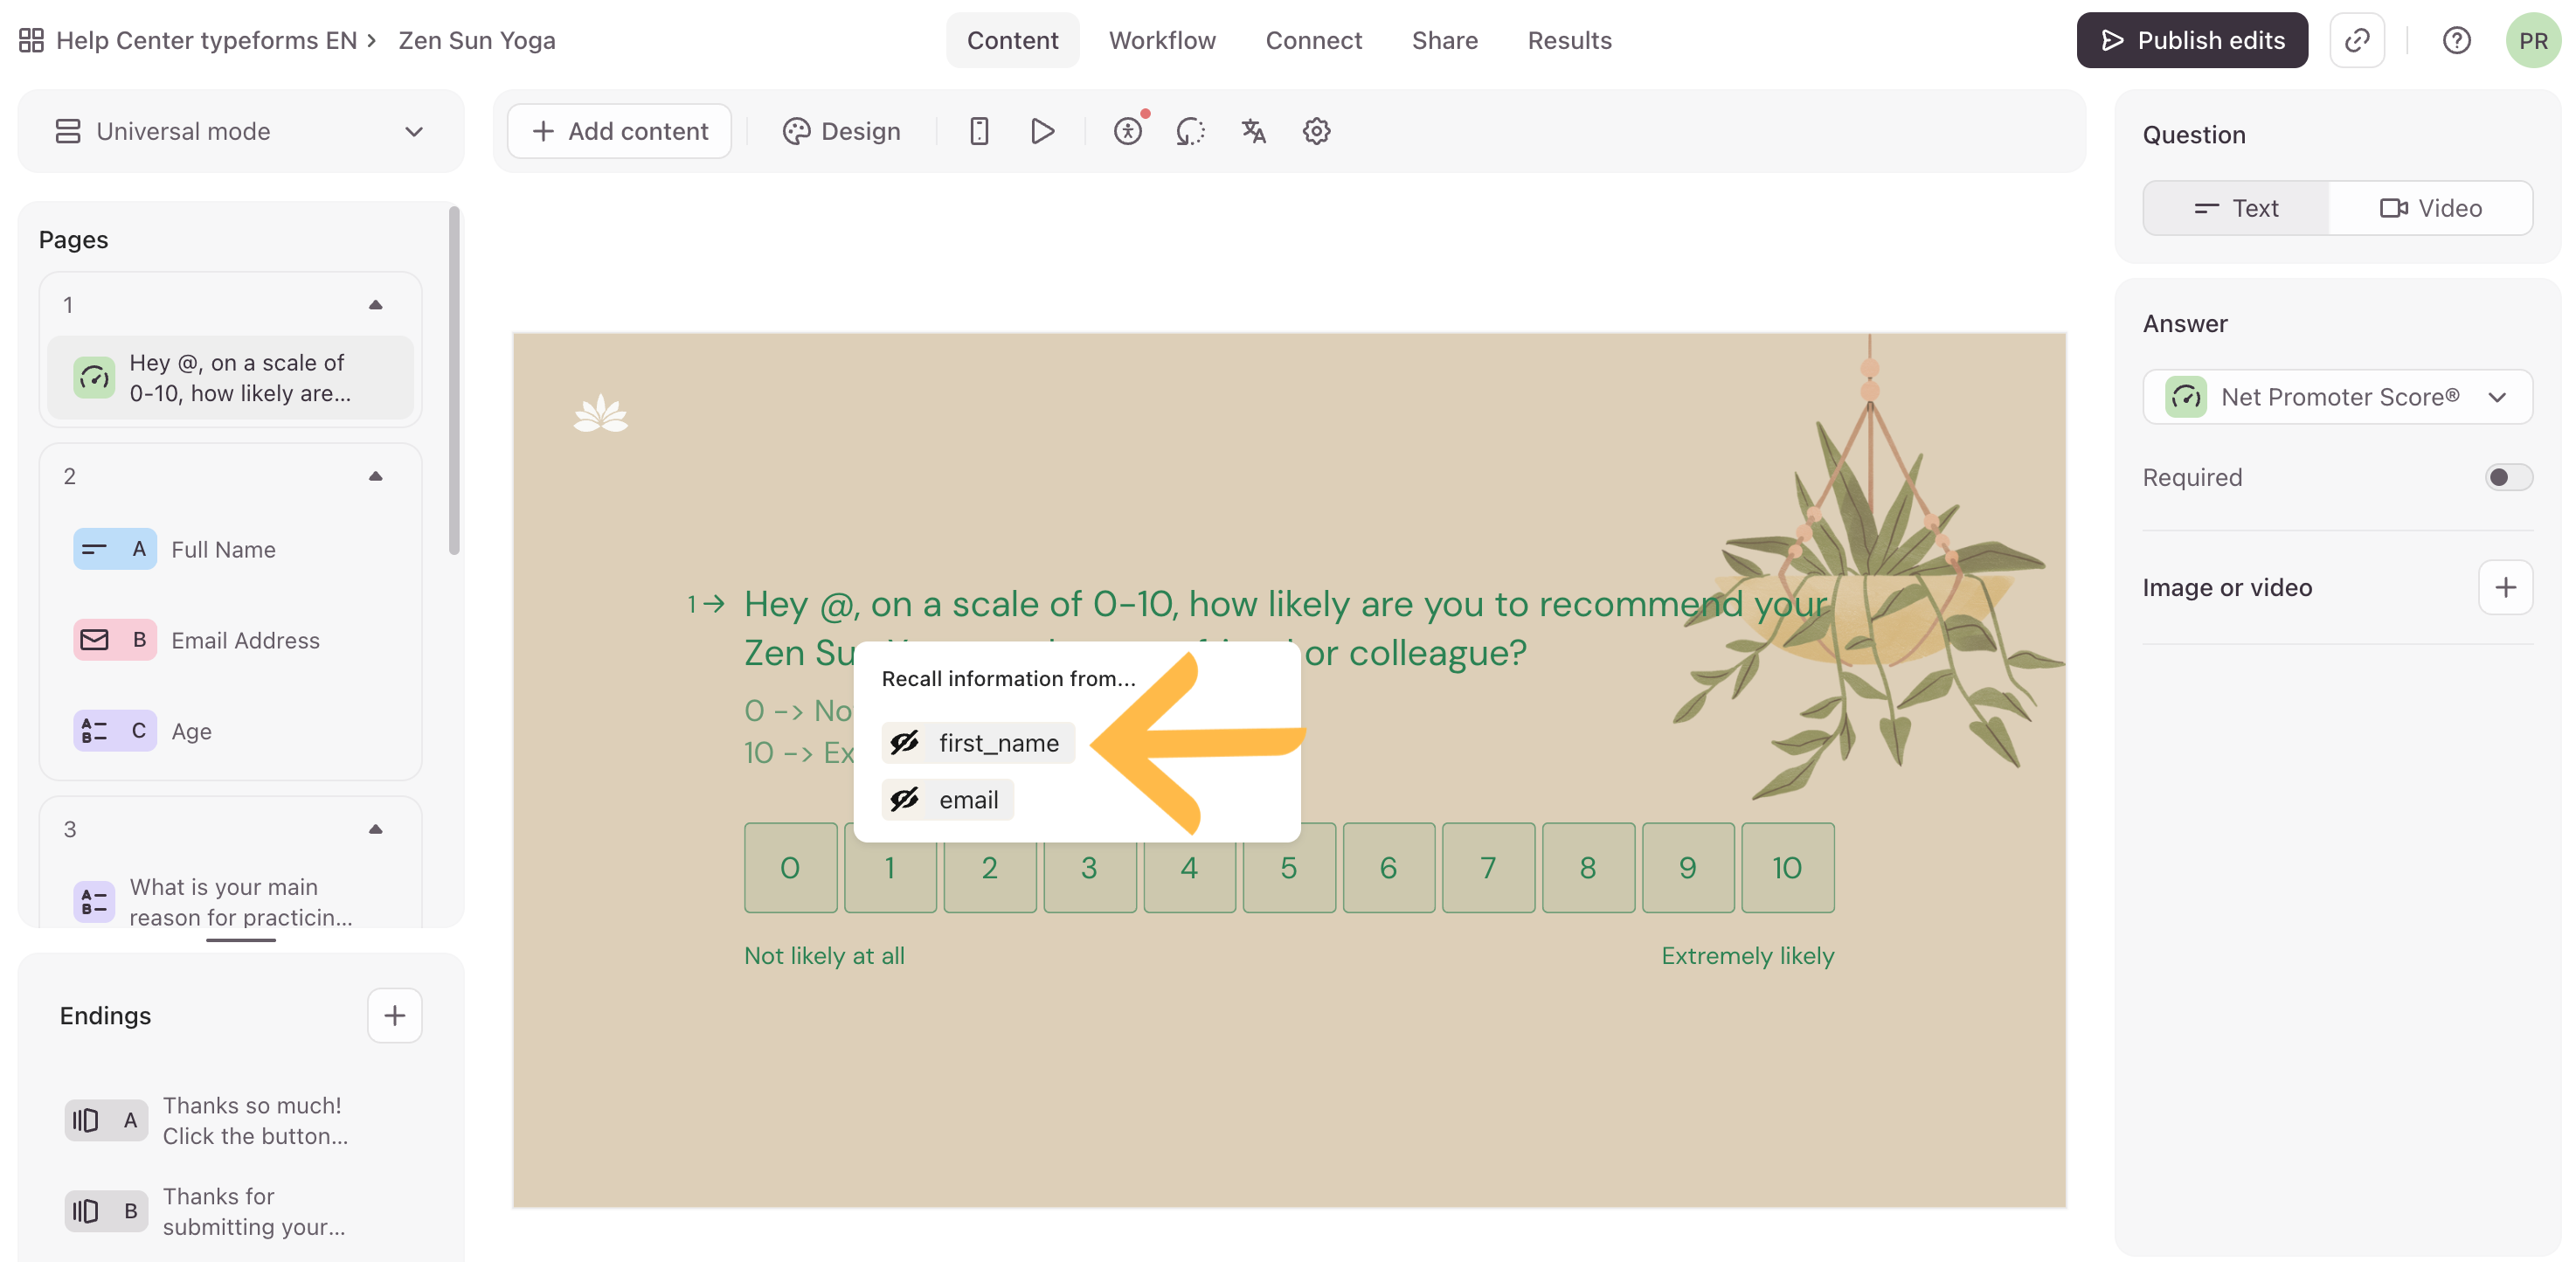Click the Publish edits button
This screenshot has height=1262, width=2576.
(2192, 41)
